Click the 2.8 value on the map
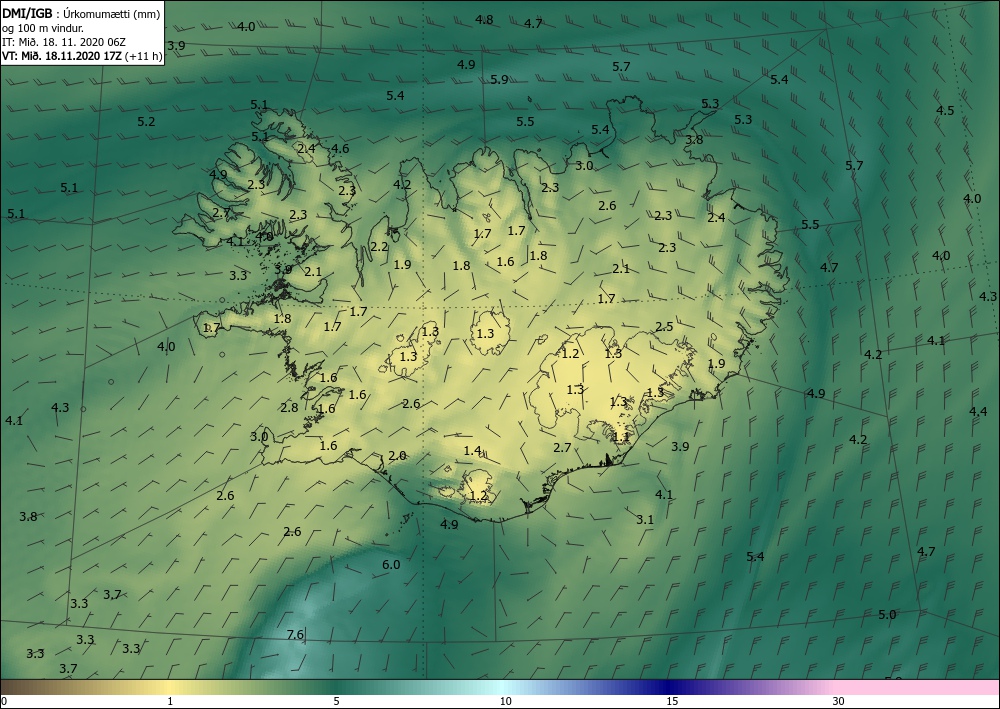Viewport: 1000px width, 709px height. 289,407
